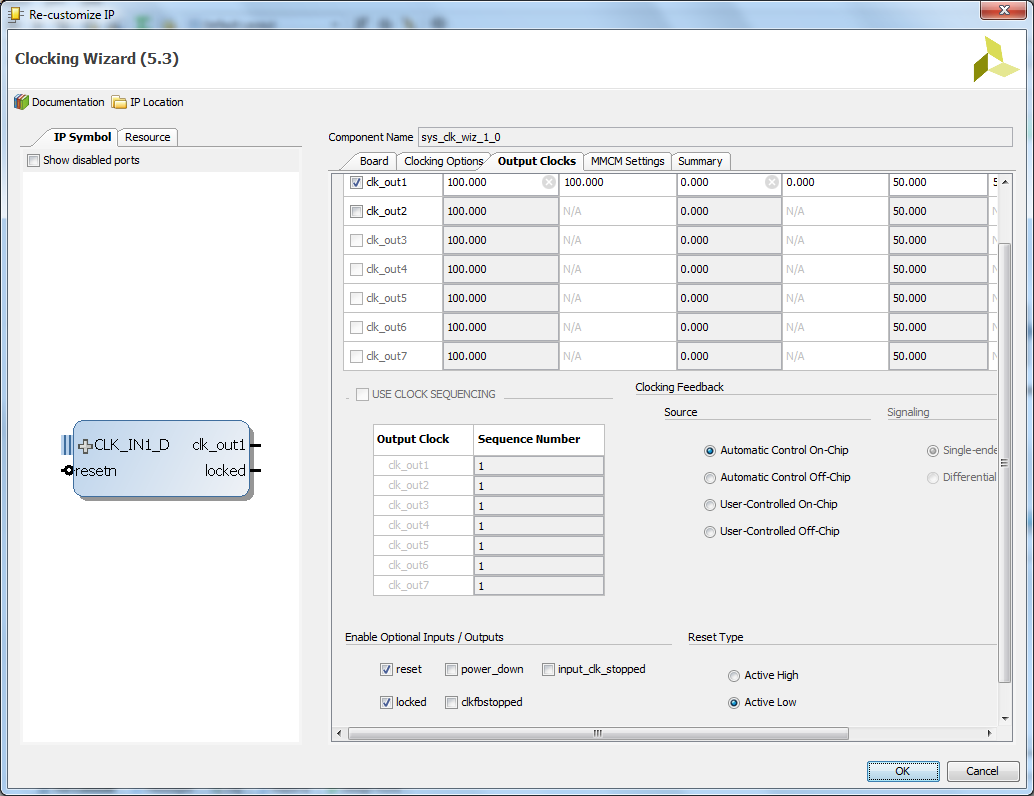Click the scroll right arrow of settings panel
This screenshot has height=796, width=1034.
point(989,733)
